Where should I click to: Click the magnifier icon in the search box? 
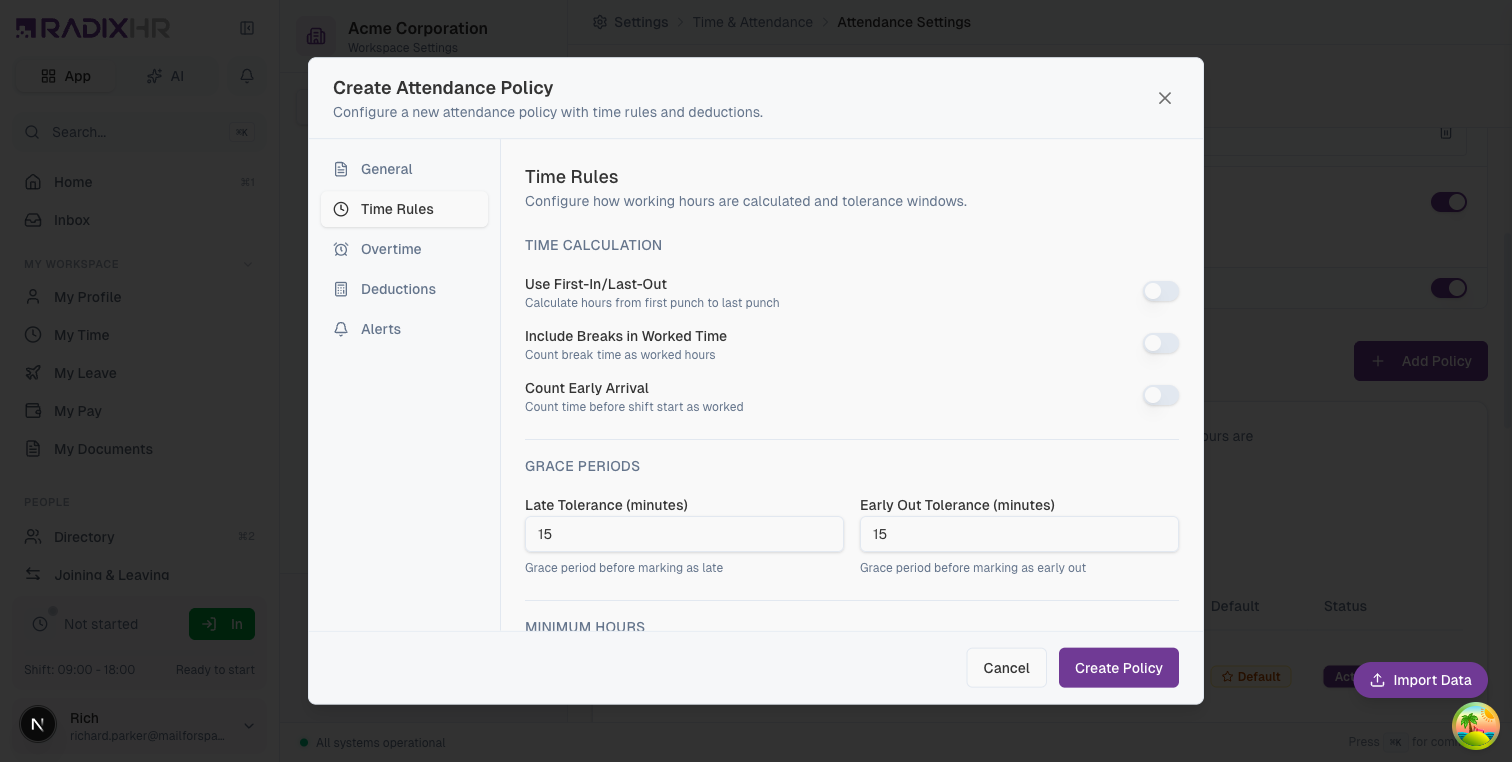coord(32,132)
